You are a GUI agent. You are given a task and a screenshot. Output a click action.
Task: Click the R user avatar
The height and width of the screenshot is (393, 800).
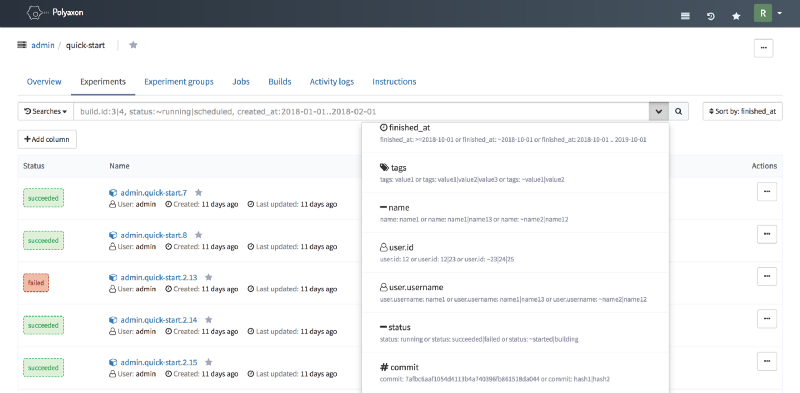[763, 13]
